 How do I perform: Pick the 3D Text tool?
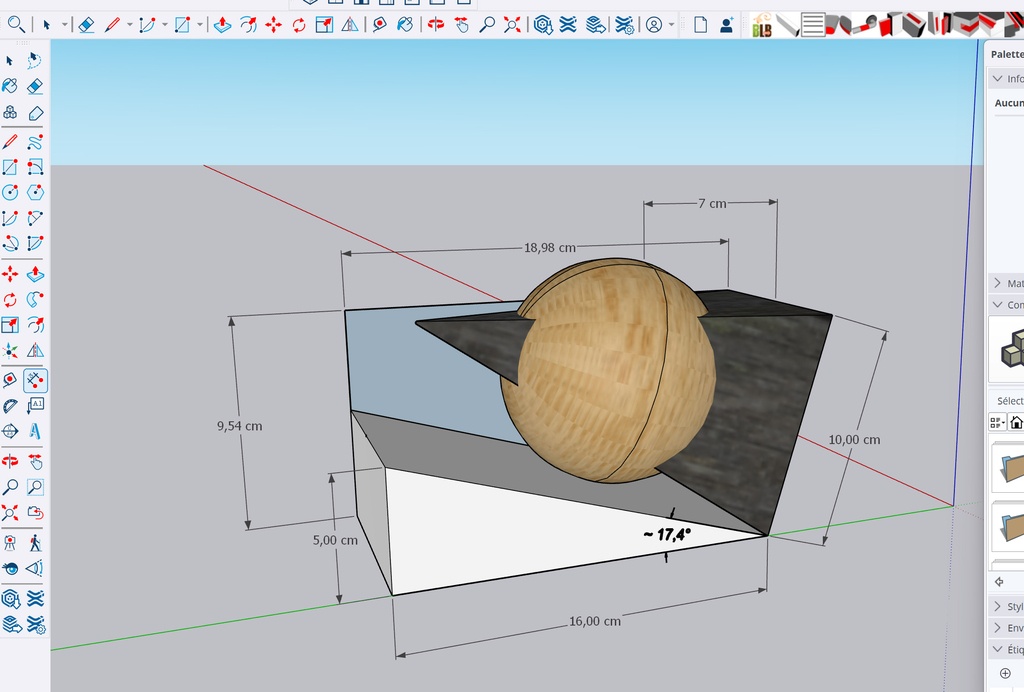click(x=35, y=432)
